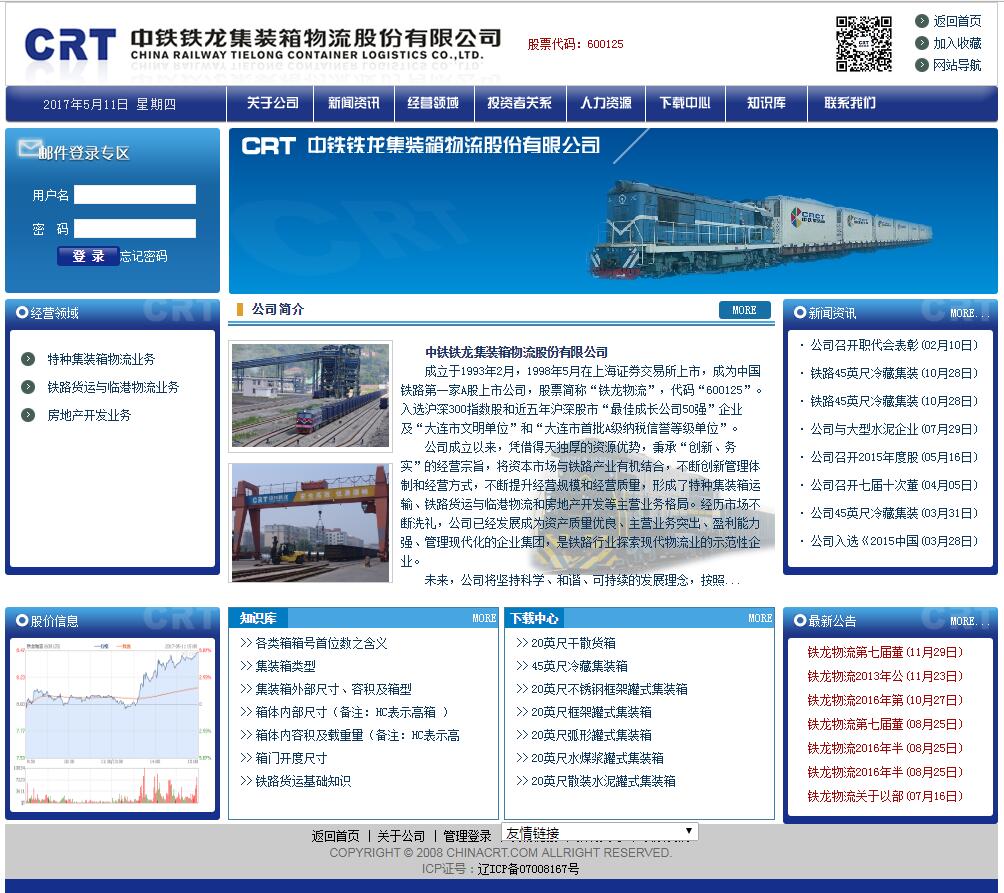Open 返回首页 link at top right
This screenshot has height=893, width=1004.
(x=957, y=21)
